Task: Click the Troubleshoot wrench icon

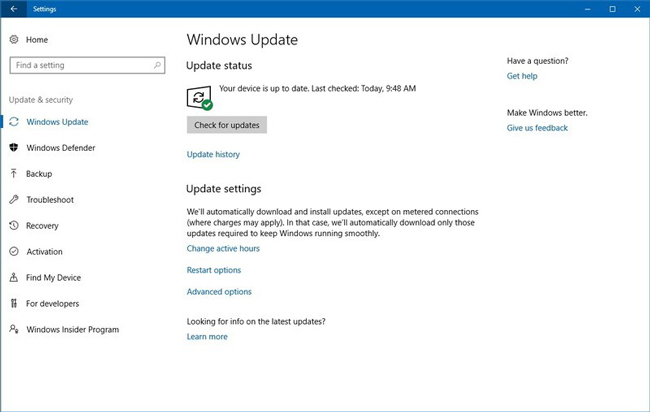Action: click(14, 199)
